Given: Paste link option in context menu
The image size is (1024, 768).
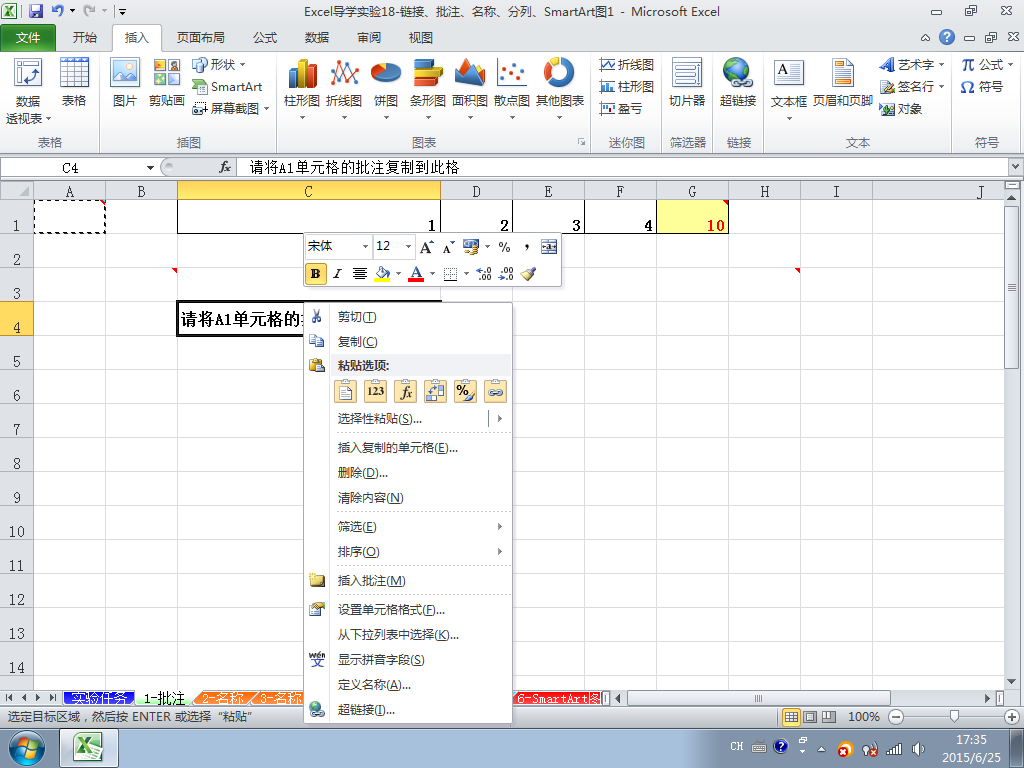Looking at the screenshot, I should (x=496, y=391).
